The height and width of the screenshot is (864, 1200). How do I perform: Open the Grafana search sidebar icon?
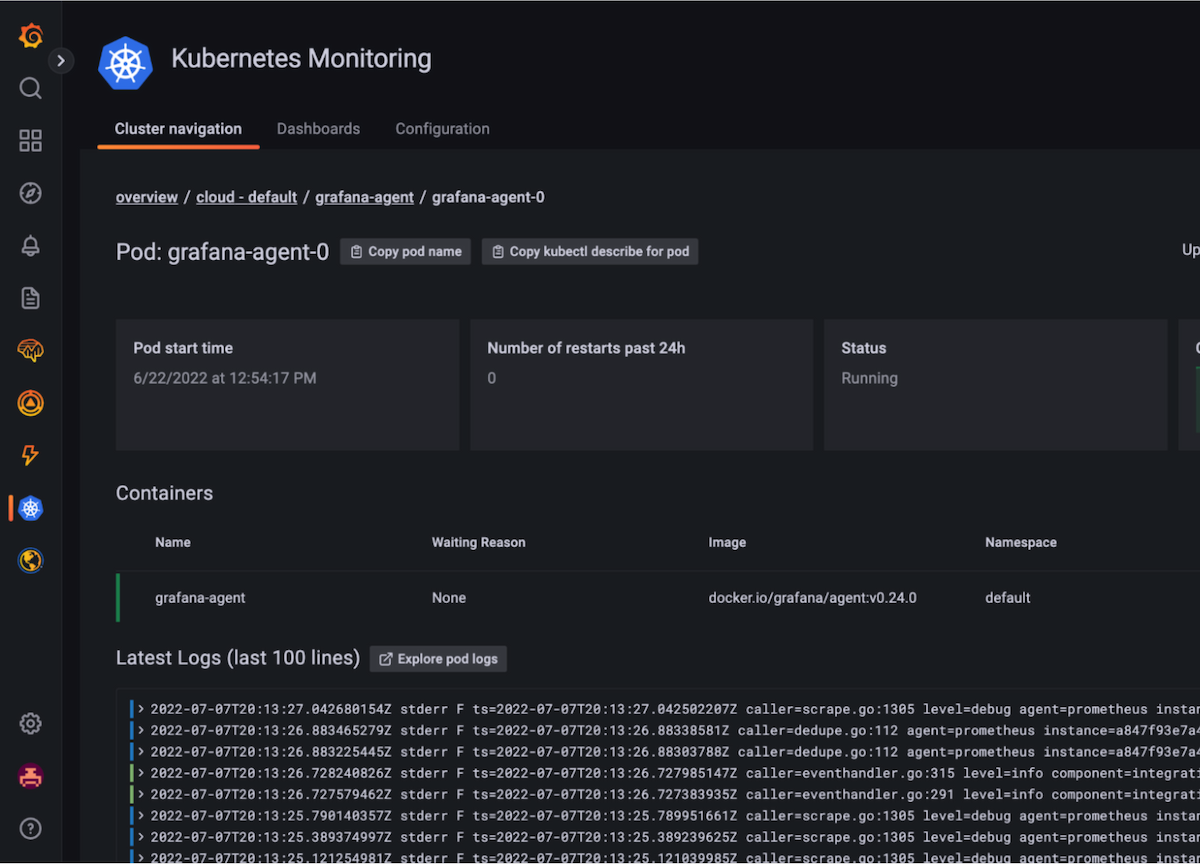click(x=30, y=88)
